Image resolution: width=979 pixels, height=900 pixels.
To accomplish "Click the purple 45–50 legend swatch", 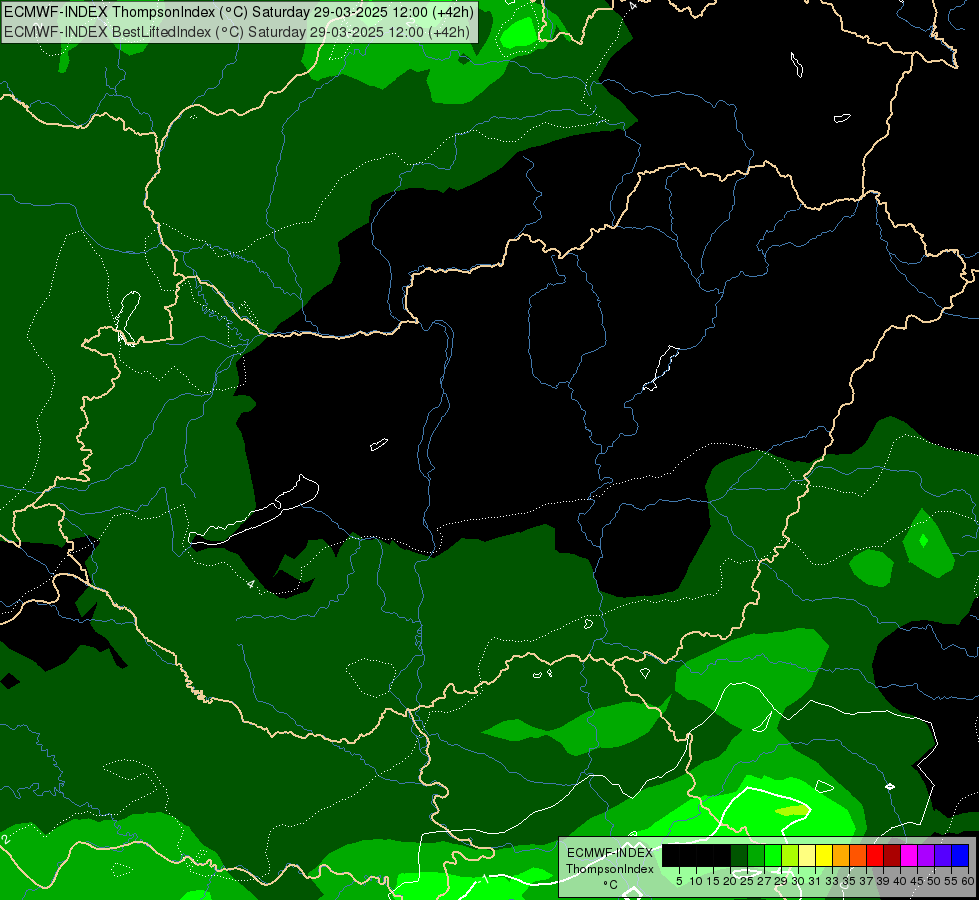I will 927,855.
